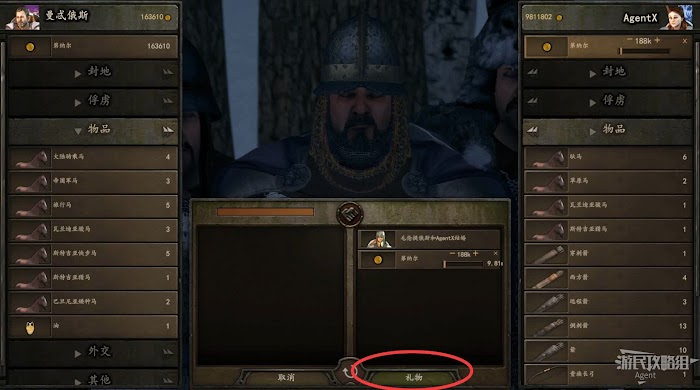The height and width of the screenshot is (390, 700).
Task: Adjust the denar amount slider in right panel
Action: (x=645, y=52)
